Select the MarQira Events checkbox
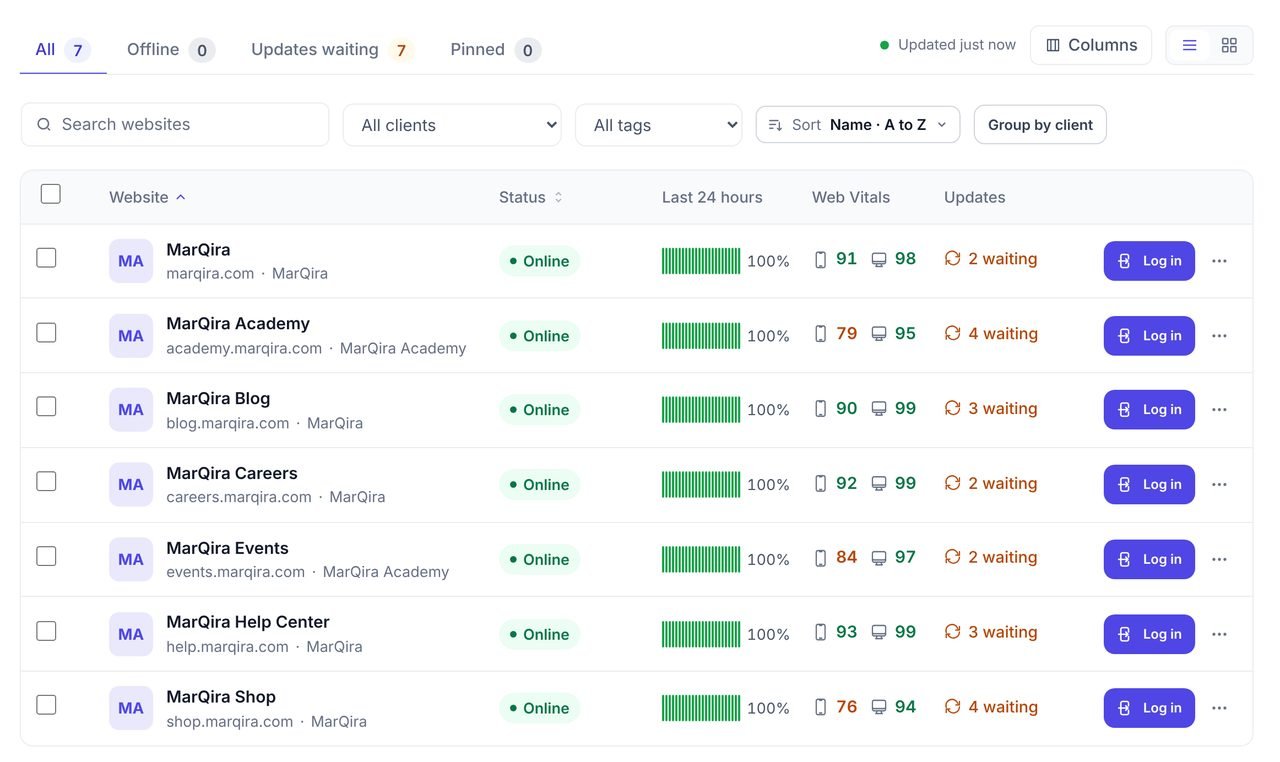Image resolution: width=1280 pixels, height=762 pixels. coord(46,556)
